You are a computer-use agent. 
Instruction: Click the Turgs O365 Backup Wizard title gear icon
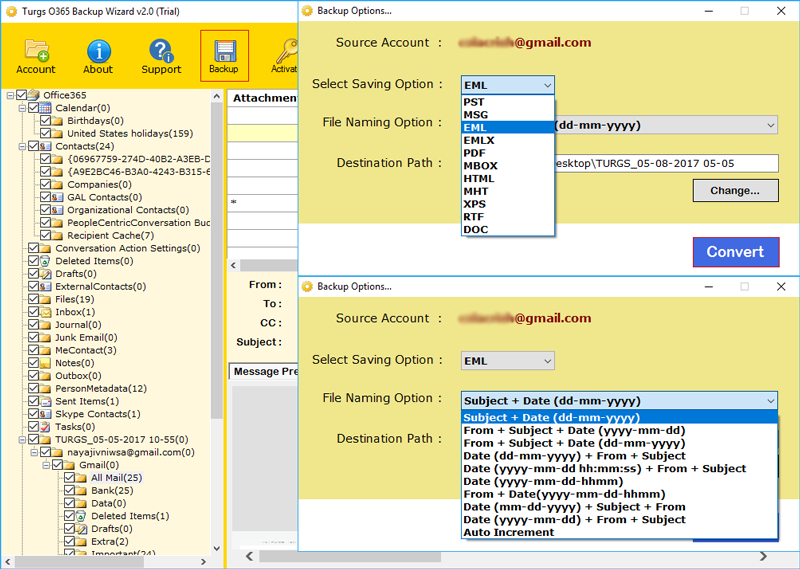pos(11,11)
